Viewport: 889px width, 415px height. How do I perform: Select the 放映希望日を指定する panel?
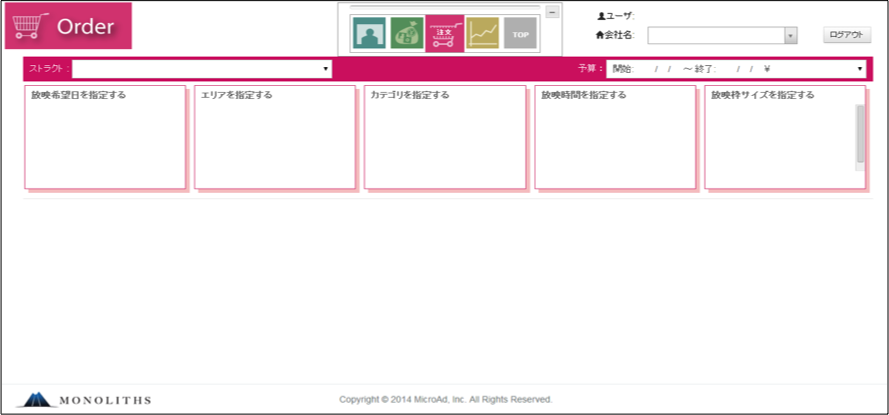coord(105,137)
